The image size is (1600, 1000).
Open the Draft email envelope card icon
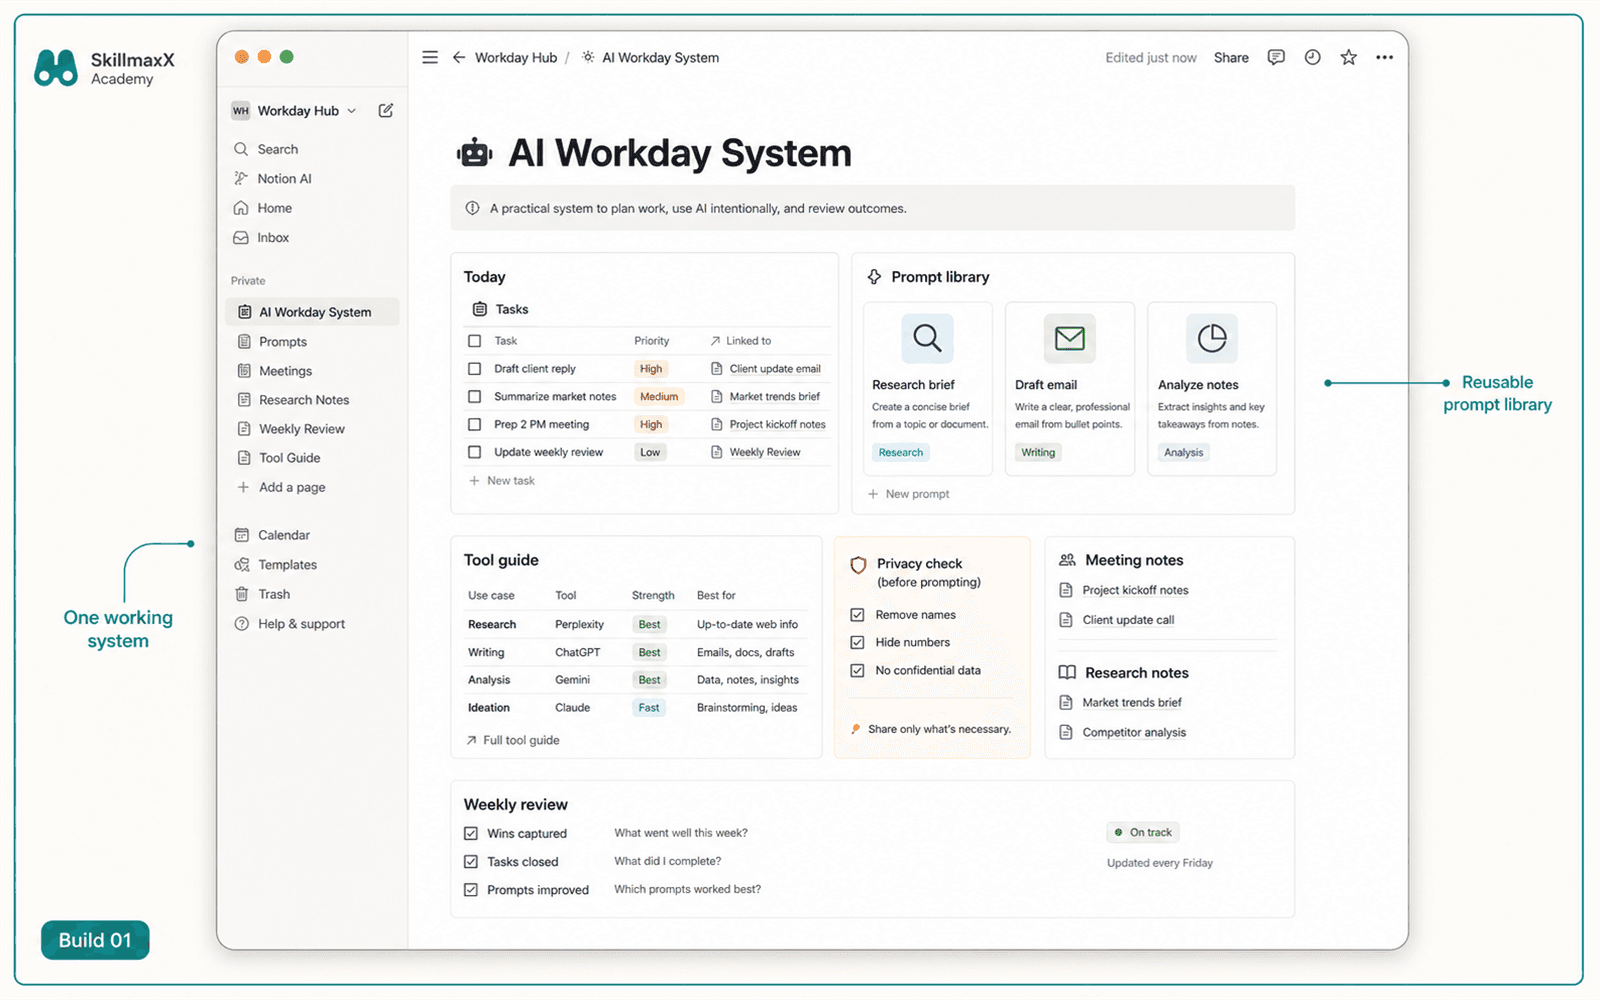pos(1070,338)
